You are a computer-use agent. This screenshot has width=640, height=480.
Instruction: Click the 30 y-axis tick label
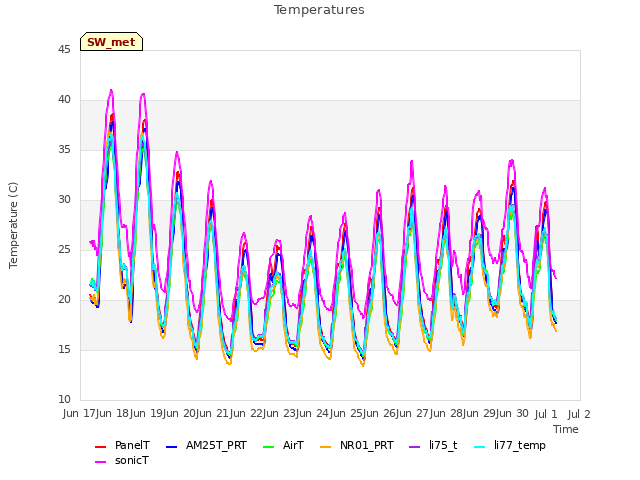[64, 200]
